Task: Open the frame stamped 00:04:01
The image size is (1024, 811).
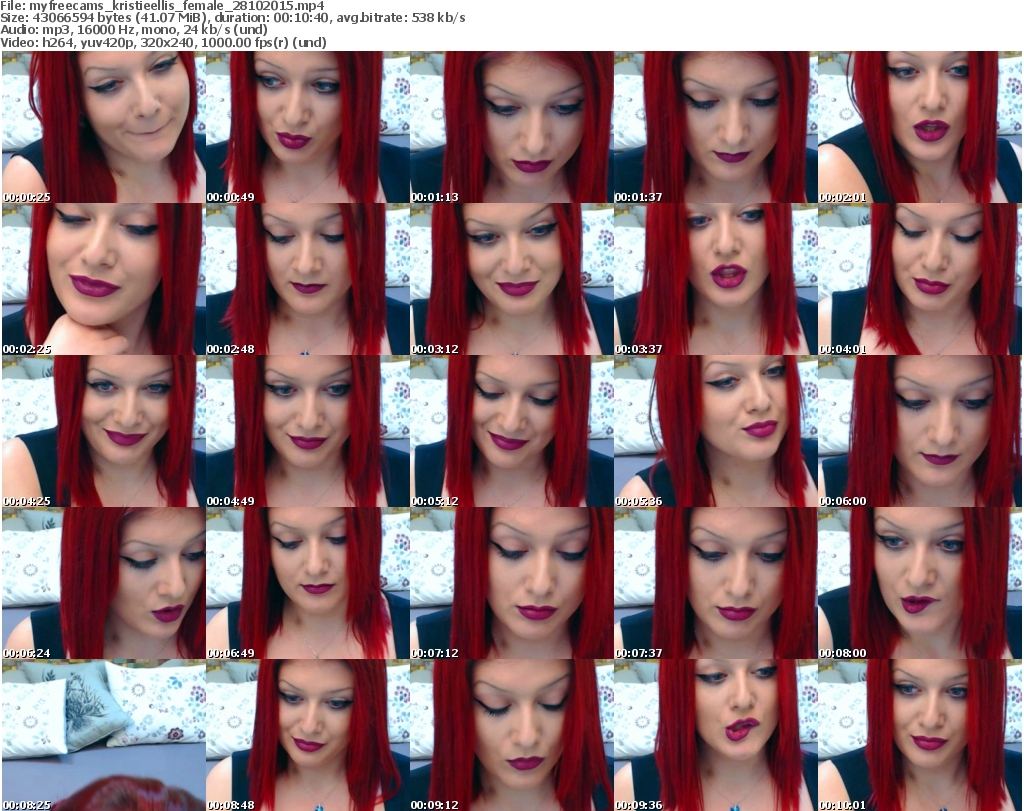Action: click(920, 279)
